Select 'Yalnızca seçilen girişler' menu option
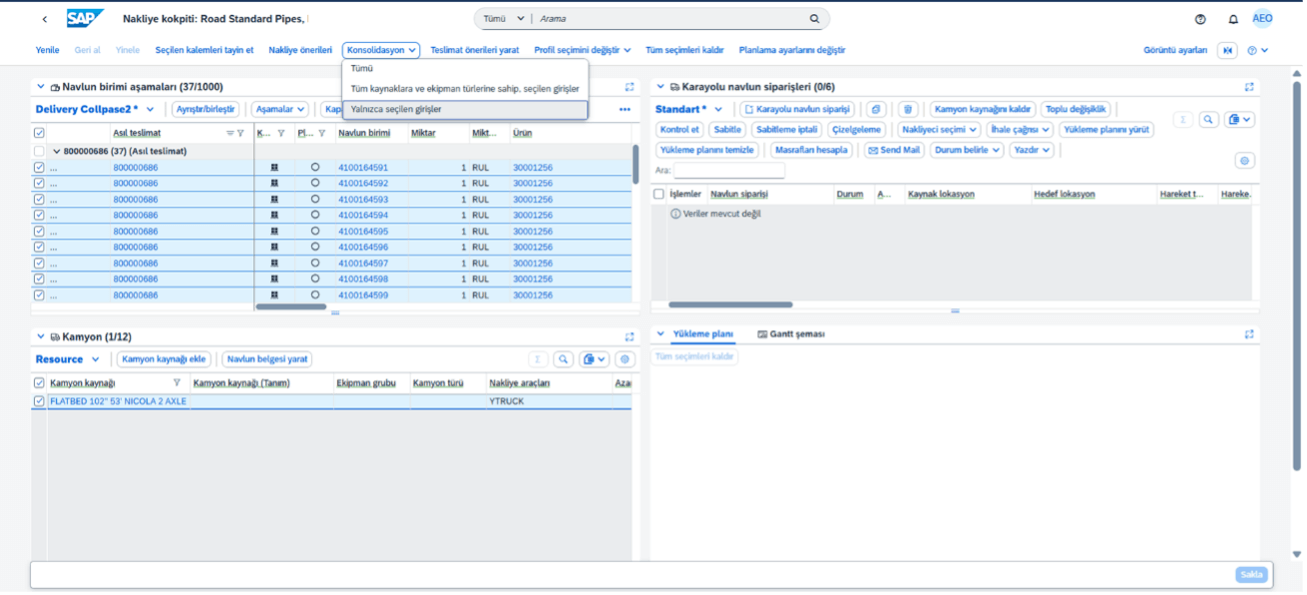The width and height of the screenshot is (1307, 595). 396,109
